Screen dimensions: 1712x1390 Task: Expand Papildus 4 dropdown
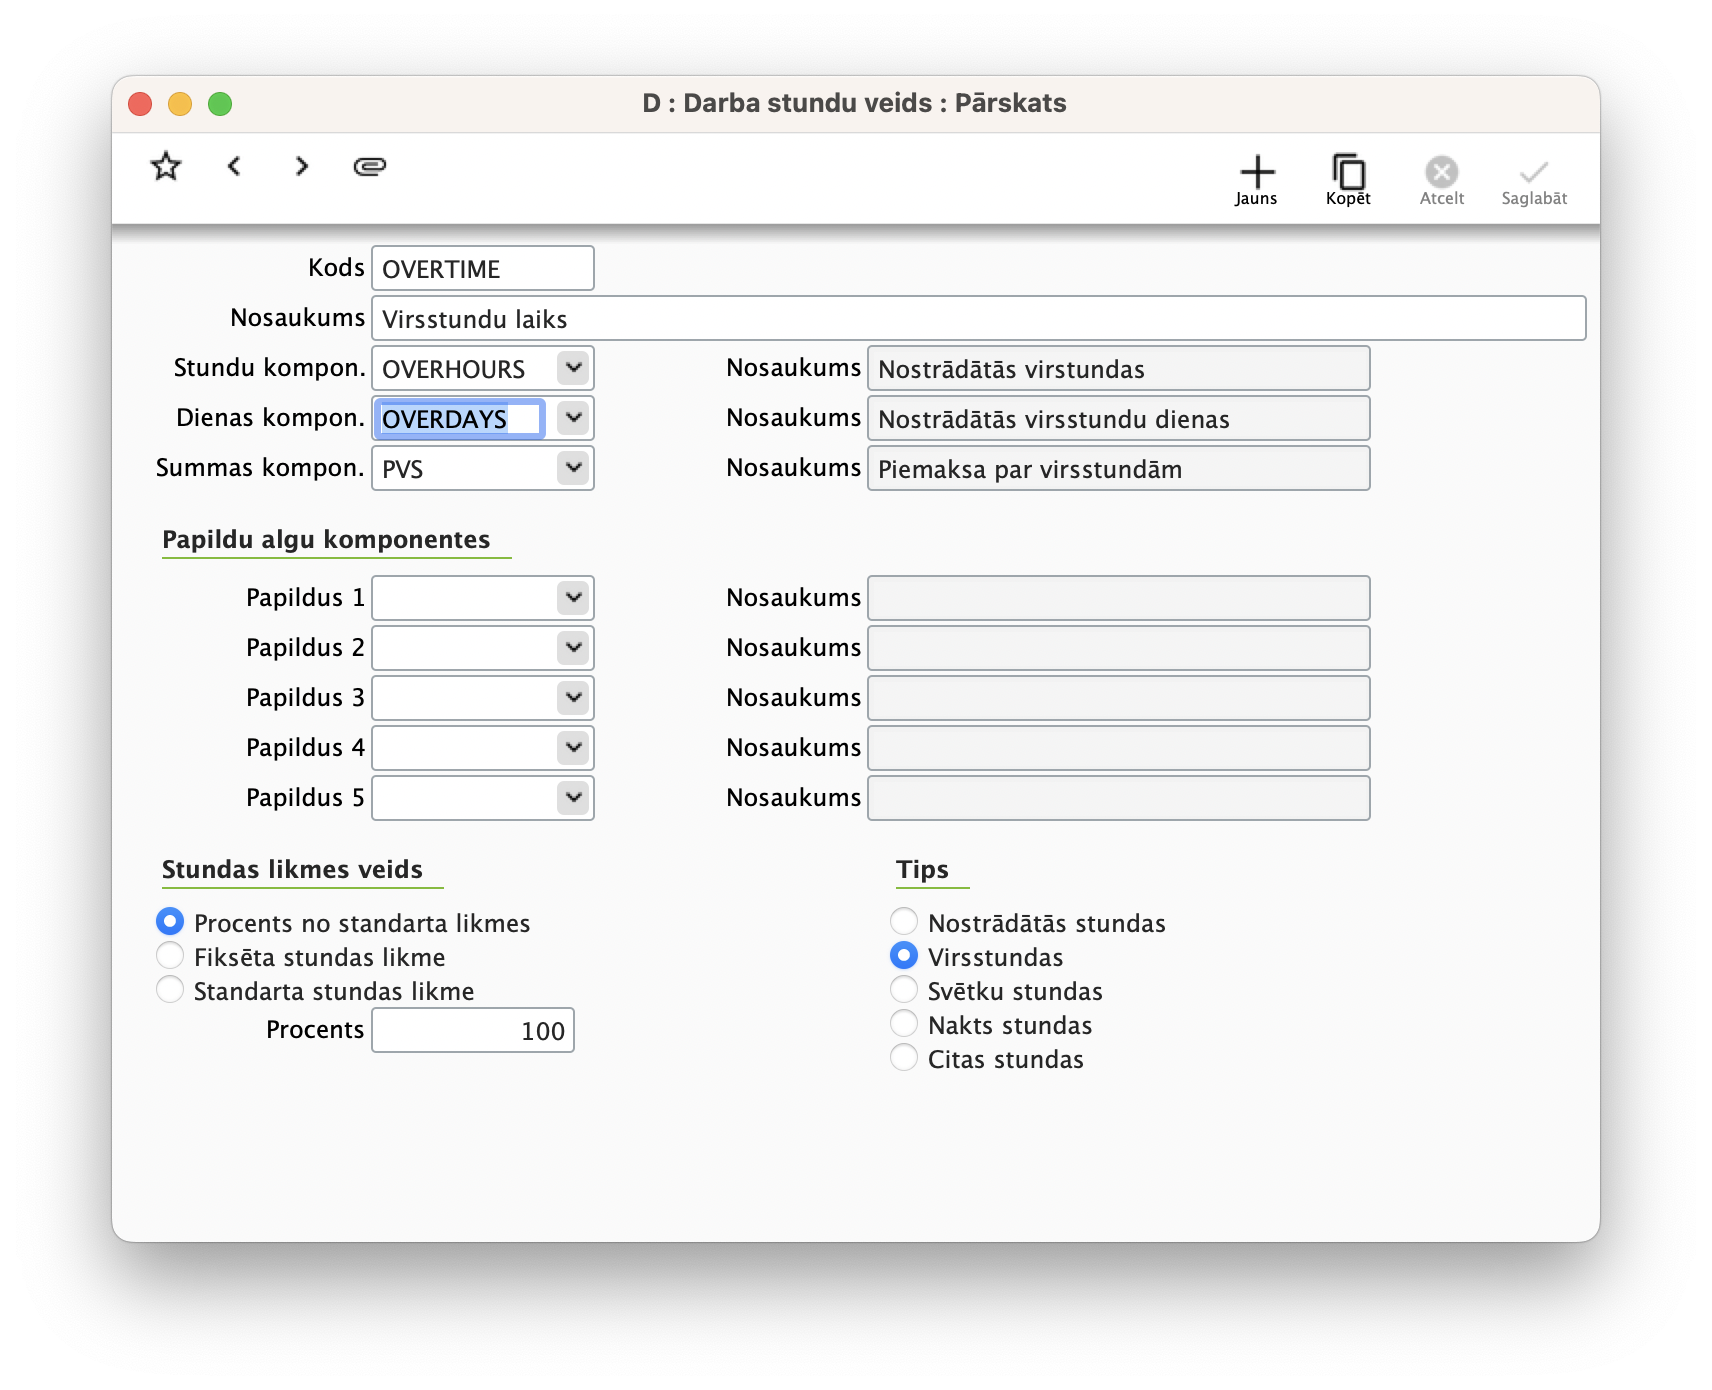click(574, 748)
